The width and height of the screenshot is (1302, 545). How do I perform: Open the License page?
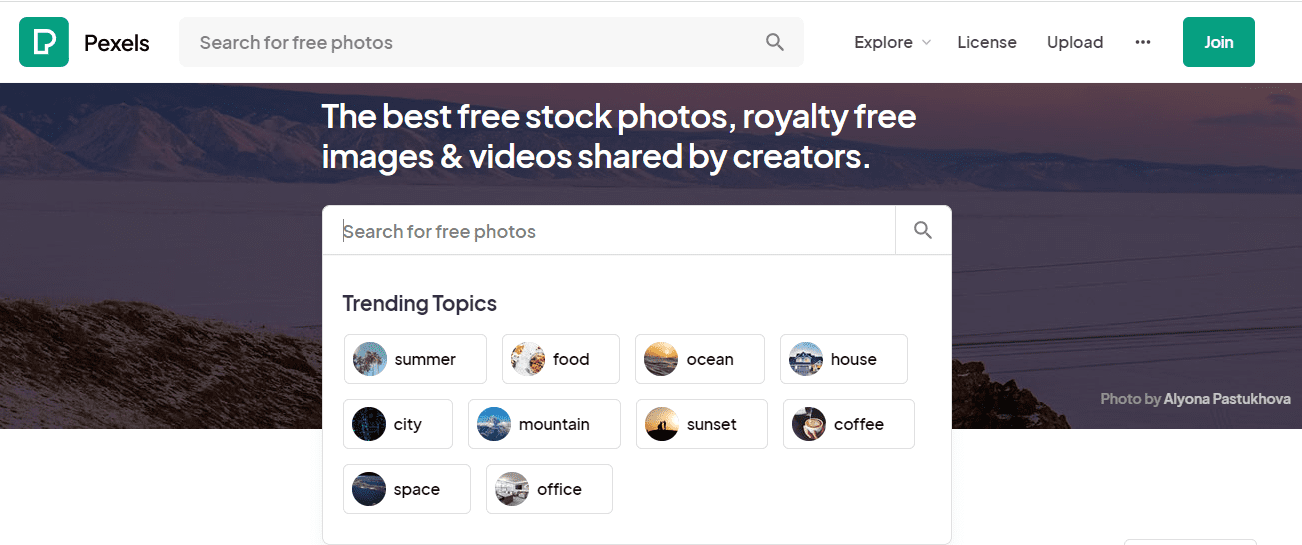coord(987,42)
